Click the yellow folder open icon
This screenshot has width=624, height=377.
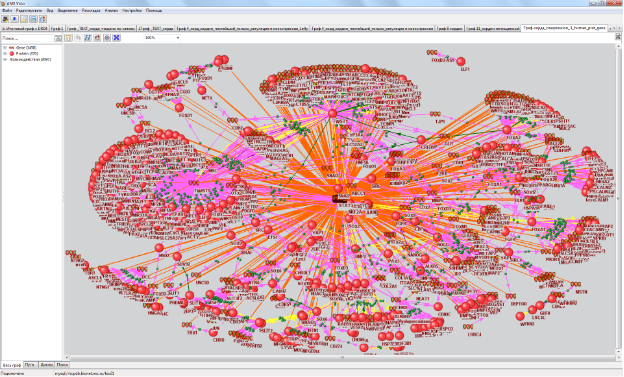(24, 19)
